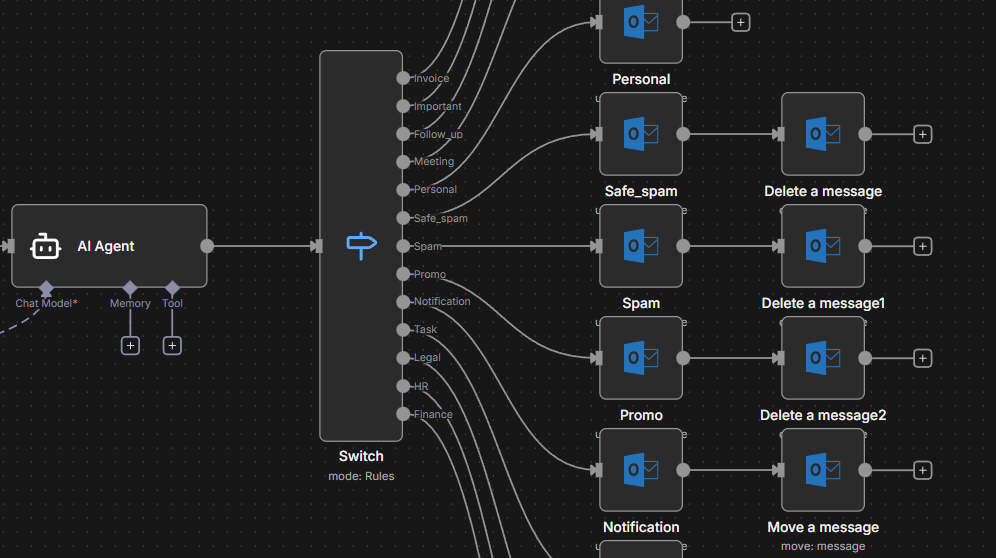Click the AI Agent output connector dot

coord(207,246)
